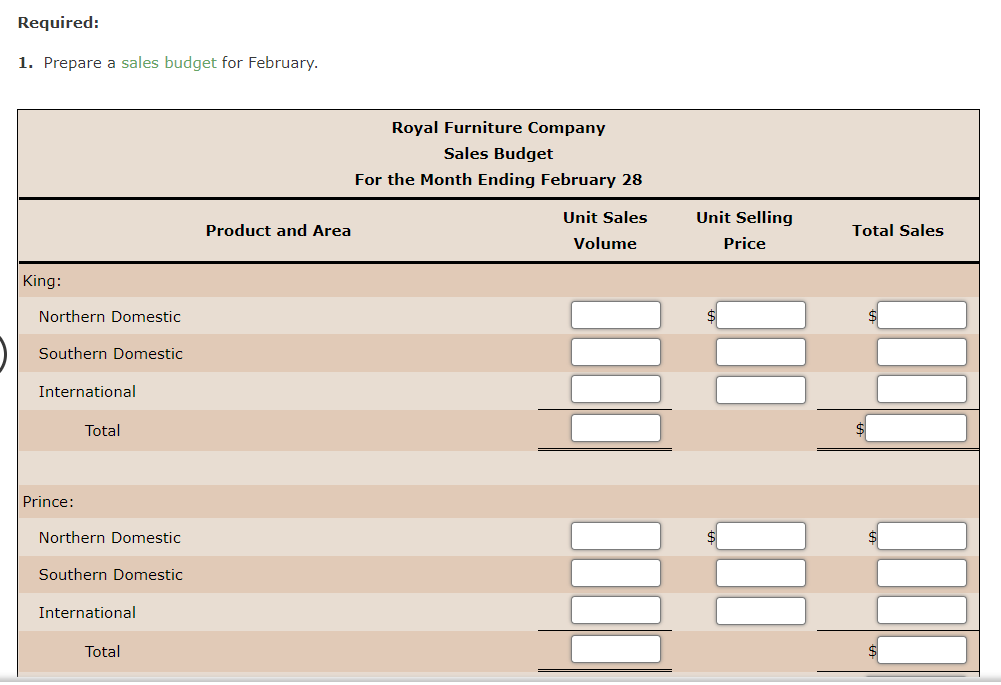Click King Southern Domestic total sales box

pyautogui.click(x=921, y=352)
